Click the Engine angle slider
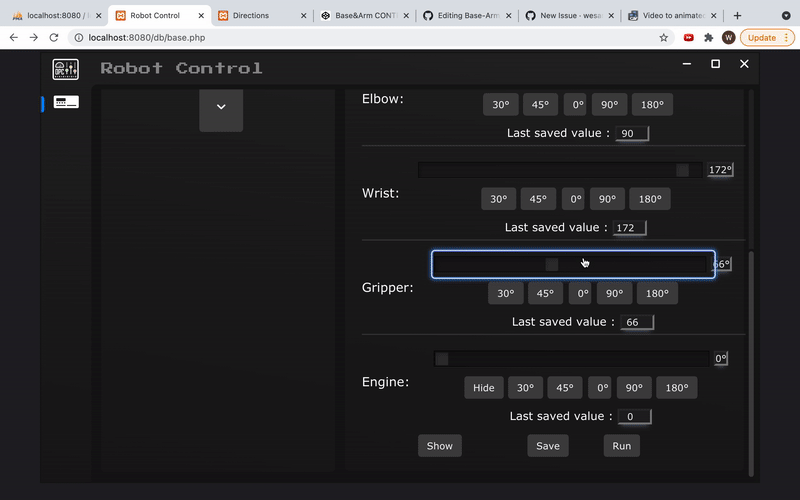 point(571,359)
